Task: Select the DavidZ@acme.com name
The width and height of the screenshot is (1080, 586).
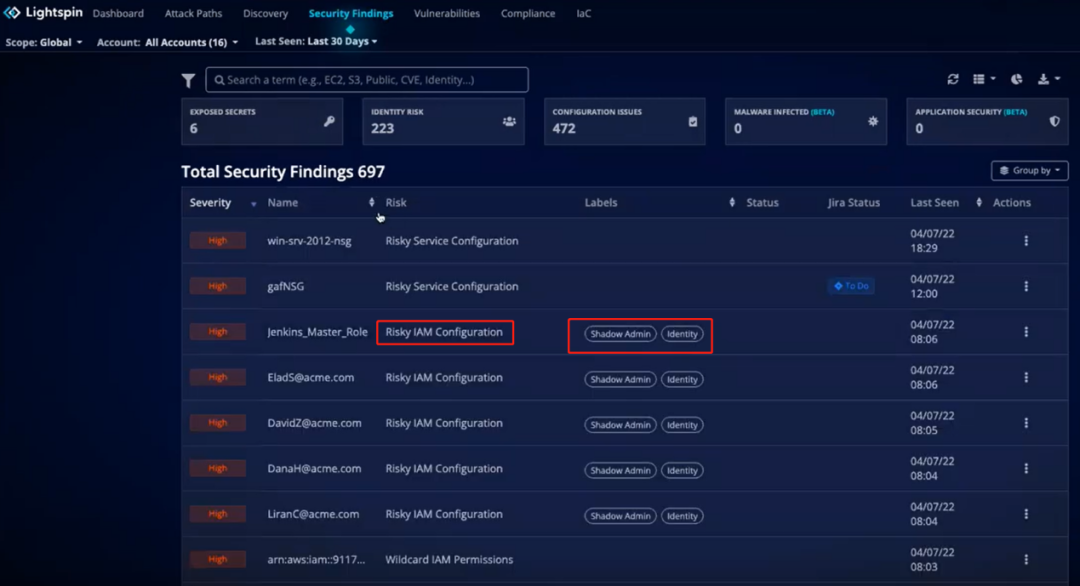Action: click(x=314, y=423)
